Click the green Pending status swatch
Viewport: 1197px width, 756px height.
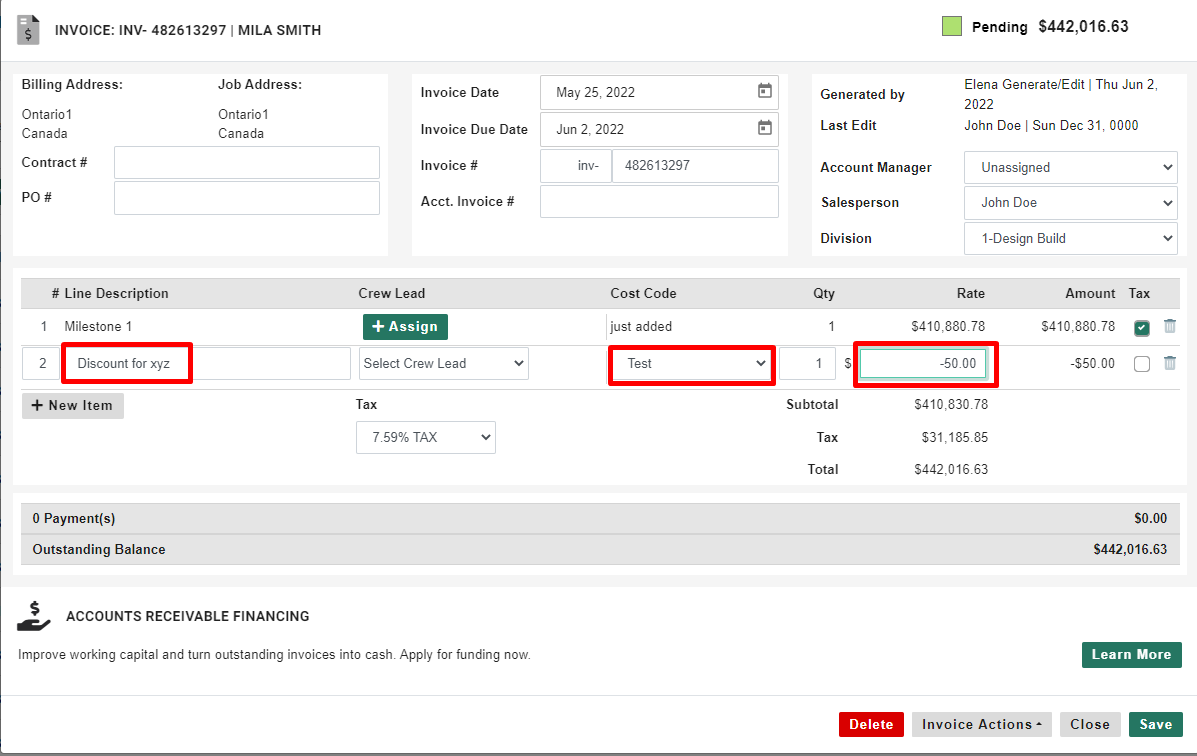pos(951,25)
